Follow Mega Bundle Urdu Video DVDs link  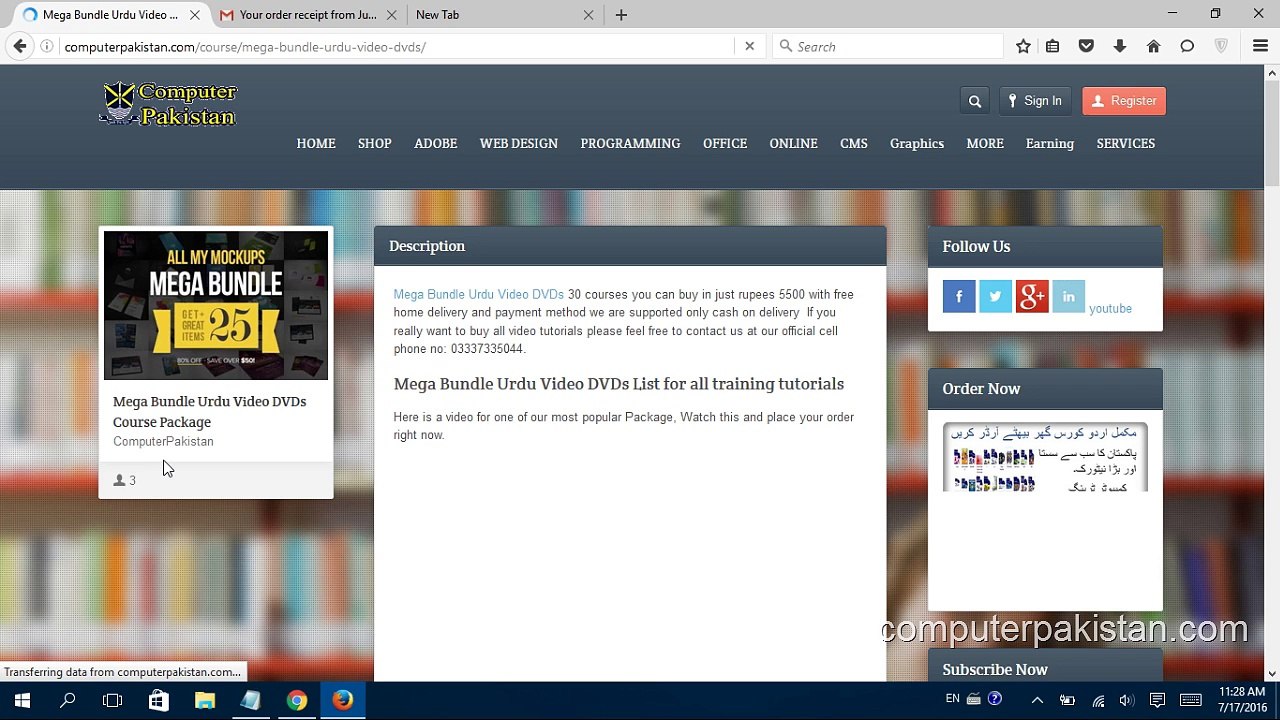479,295
